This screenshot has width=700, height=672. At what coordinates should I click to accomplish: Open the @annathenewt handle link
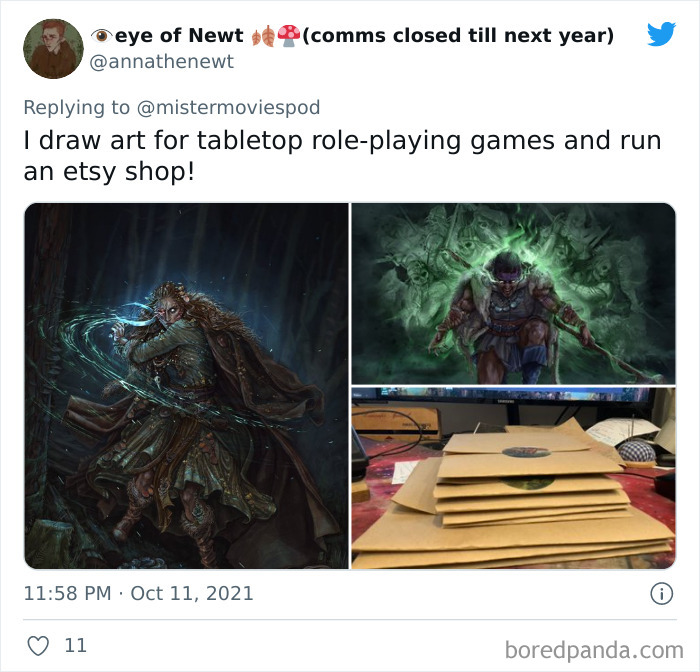162,62
